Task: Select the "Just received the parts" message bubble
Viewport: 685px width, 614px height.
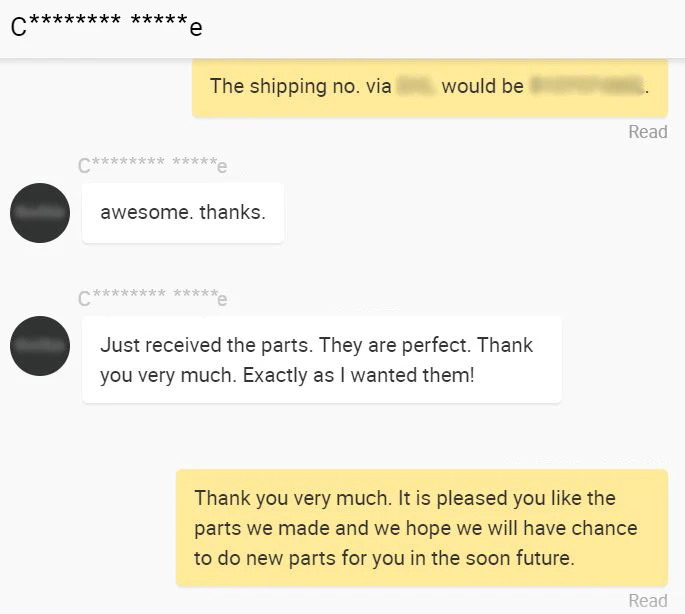Action: [x=321, y=360]
